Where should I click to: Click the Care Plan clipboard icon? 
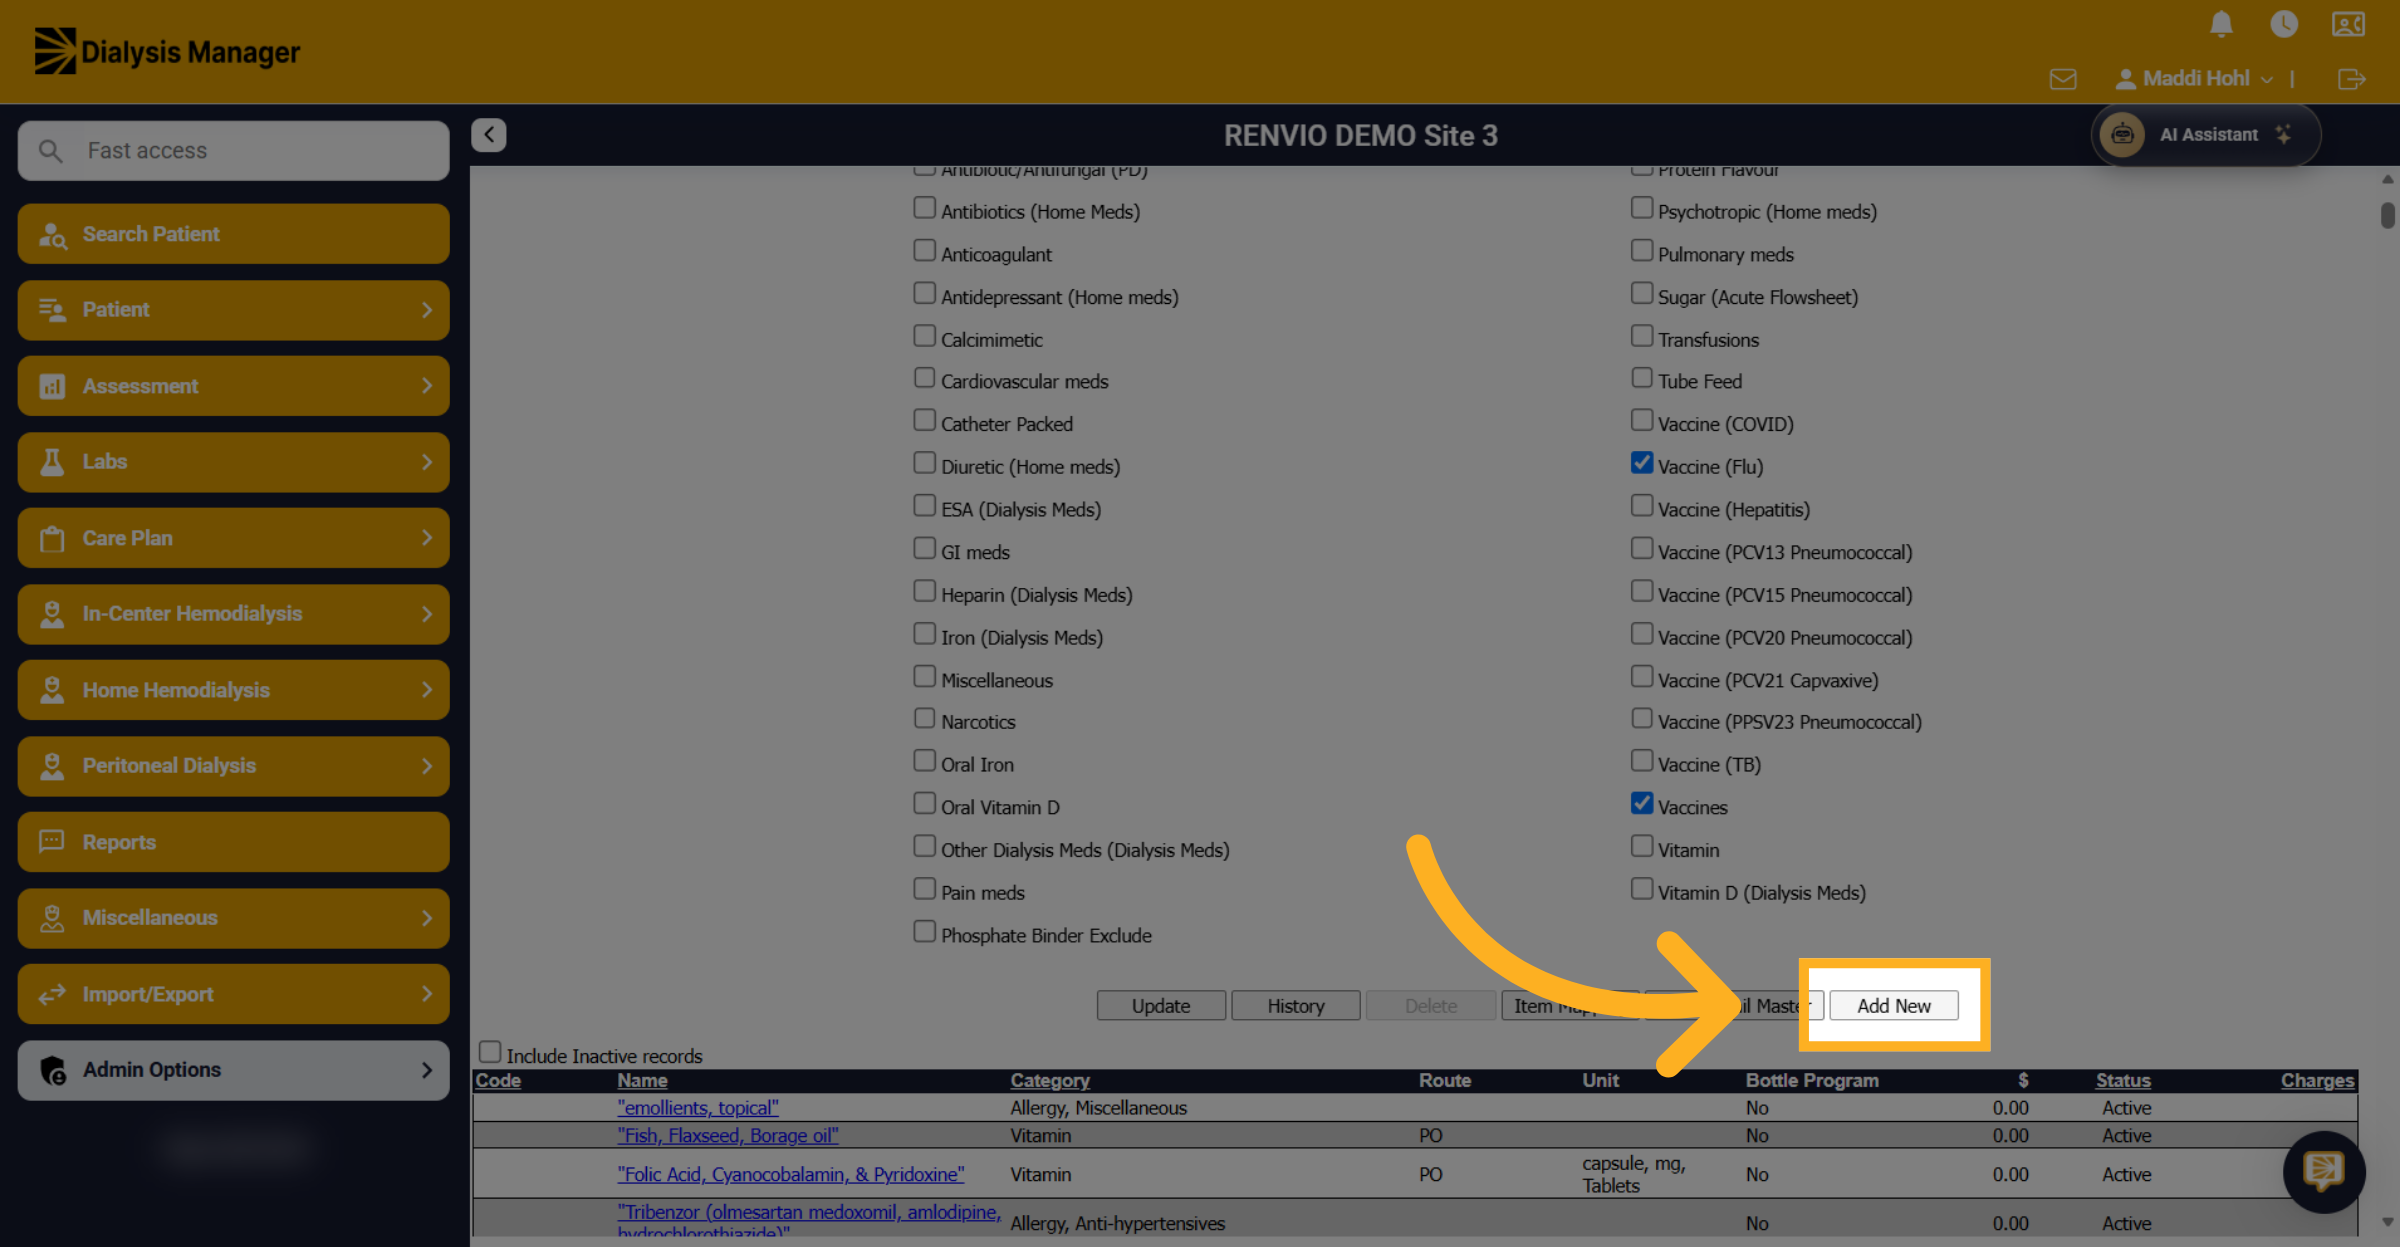tap(52, 538)
